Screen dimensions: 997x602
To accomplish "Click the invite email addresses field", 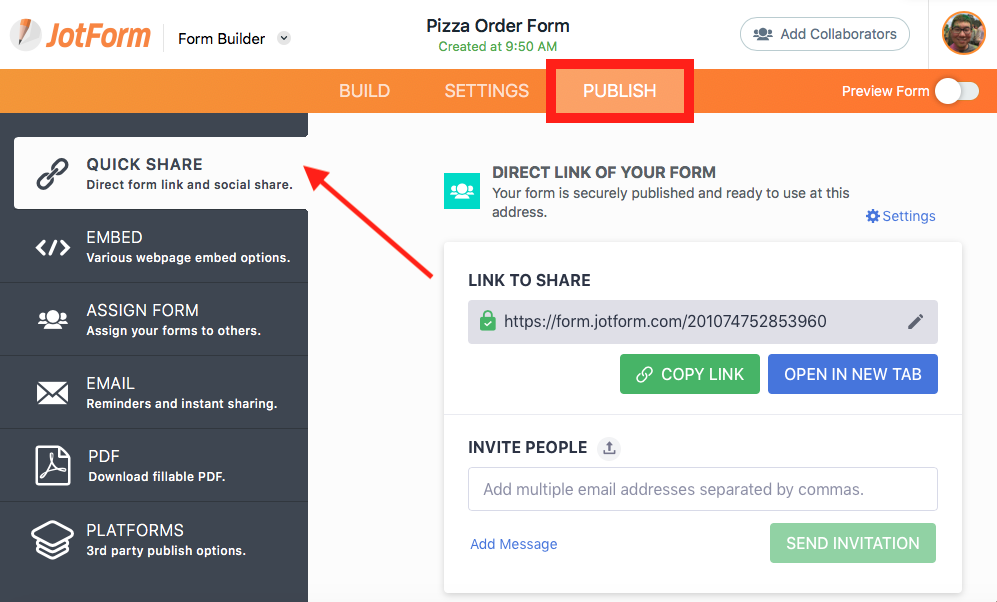I will click(702, 489).
